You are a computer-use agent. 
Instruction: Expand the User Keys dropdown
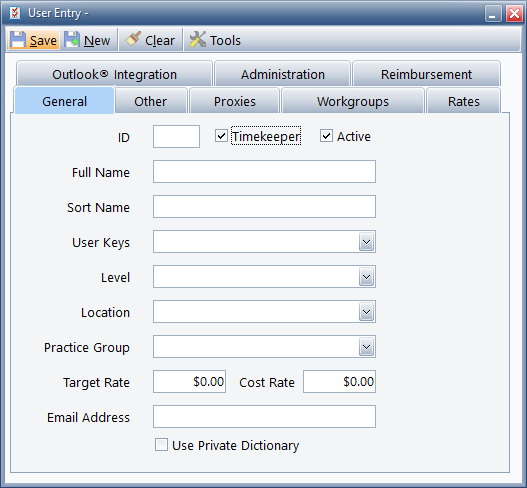(x=366, y=242)
